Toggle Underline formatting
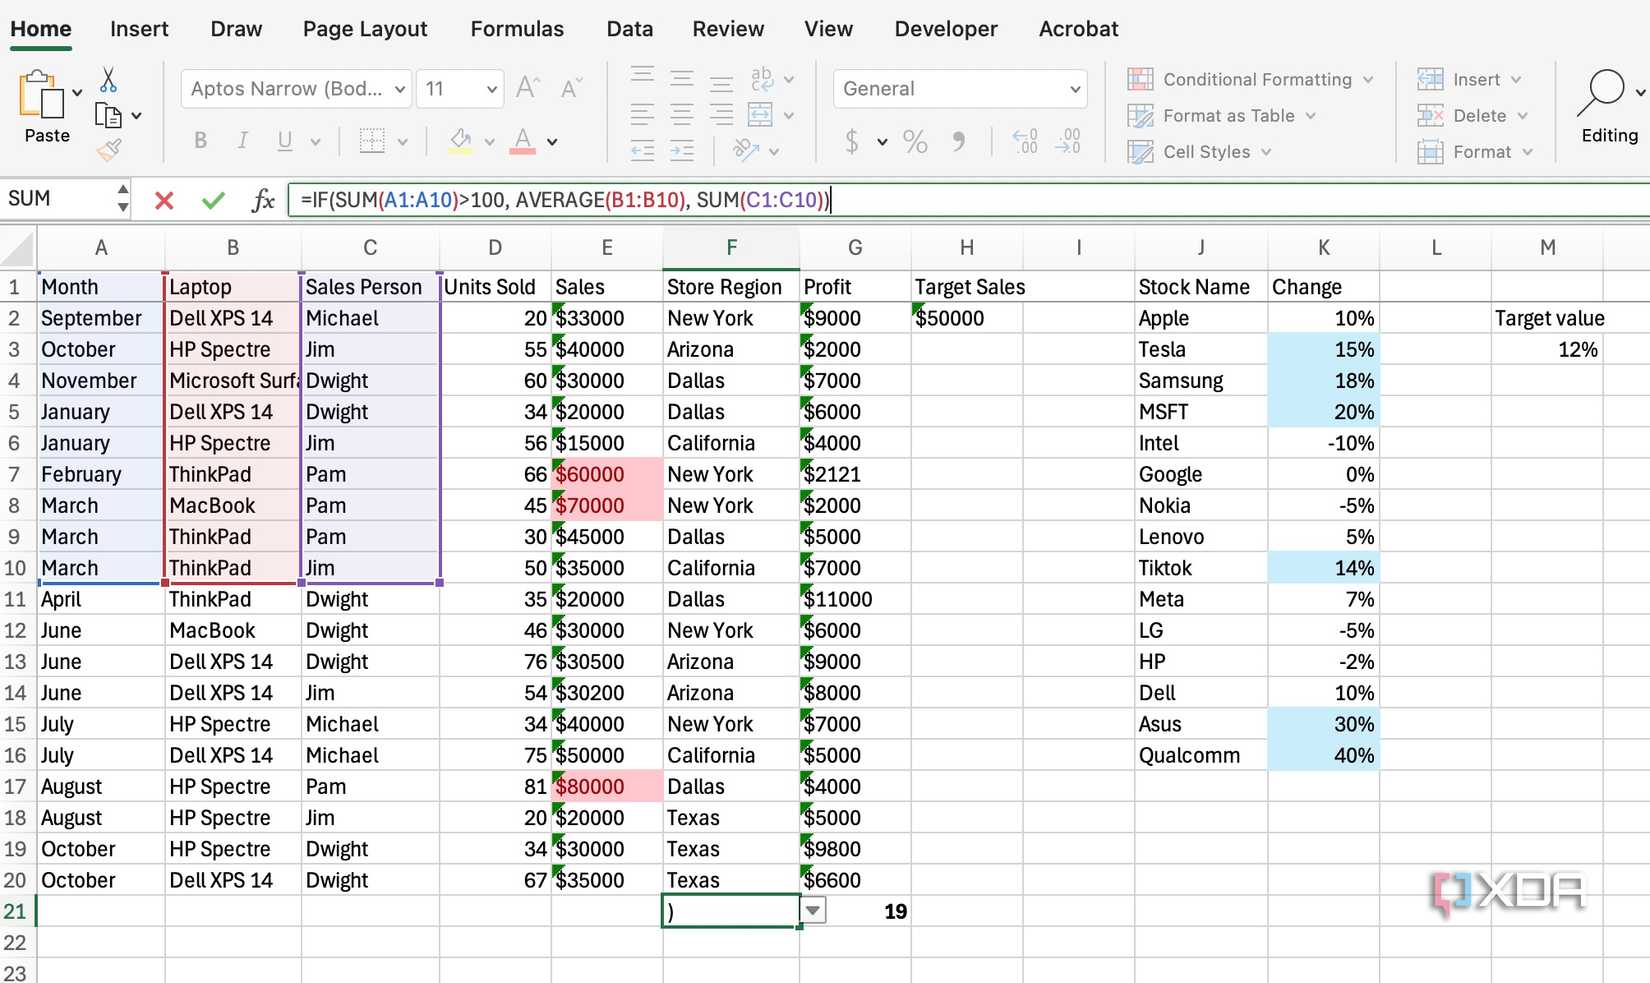 pos(285,141)
